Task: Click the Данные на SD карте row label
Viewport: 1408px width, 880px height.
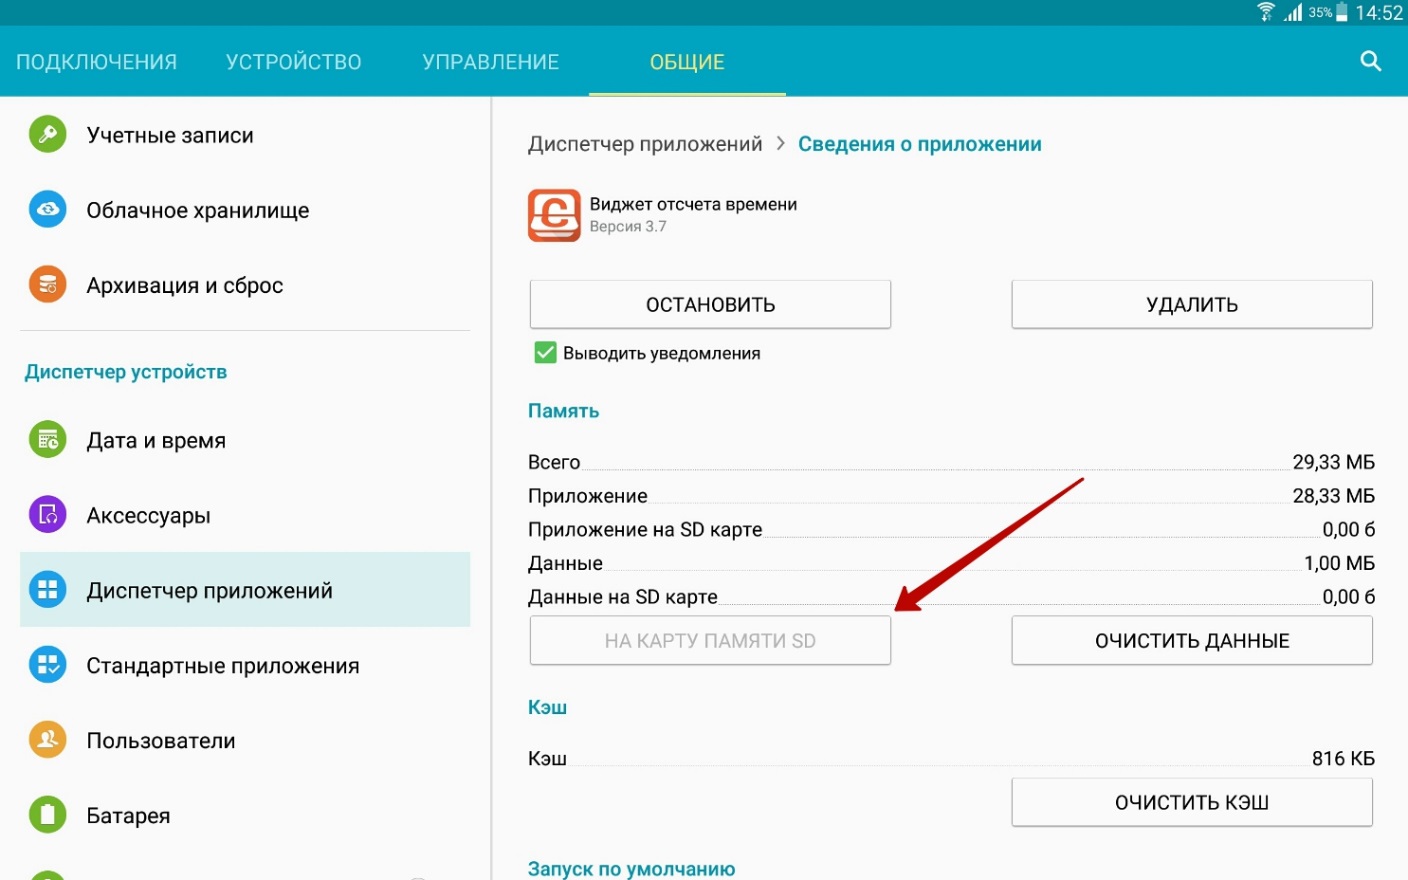Action: 623,596
